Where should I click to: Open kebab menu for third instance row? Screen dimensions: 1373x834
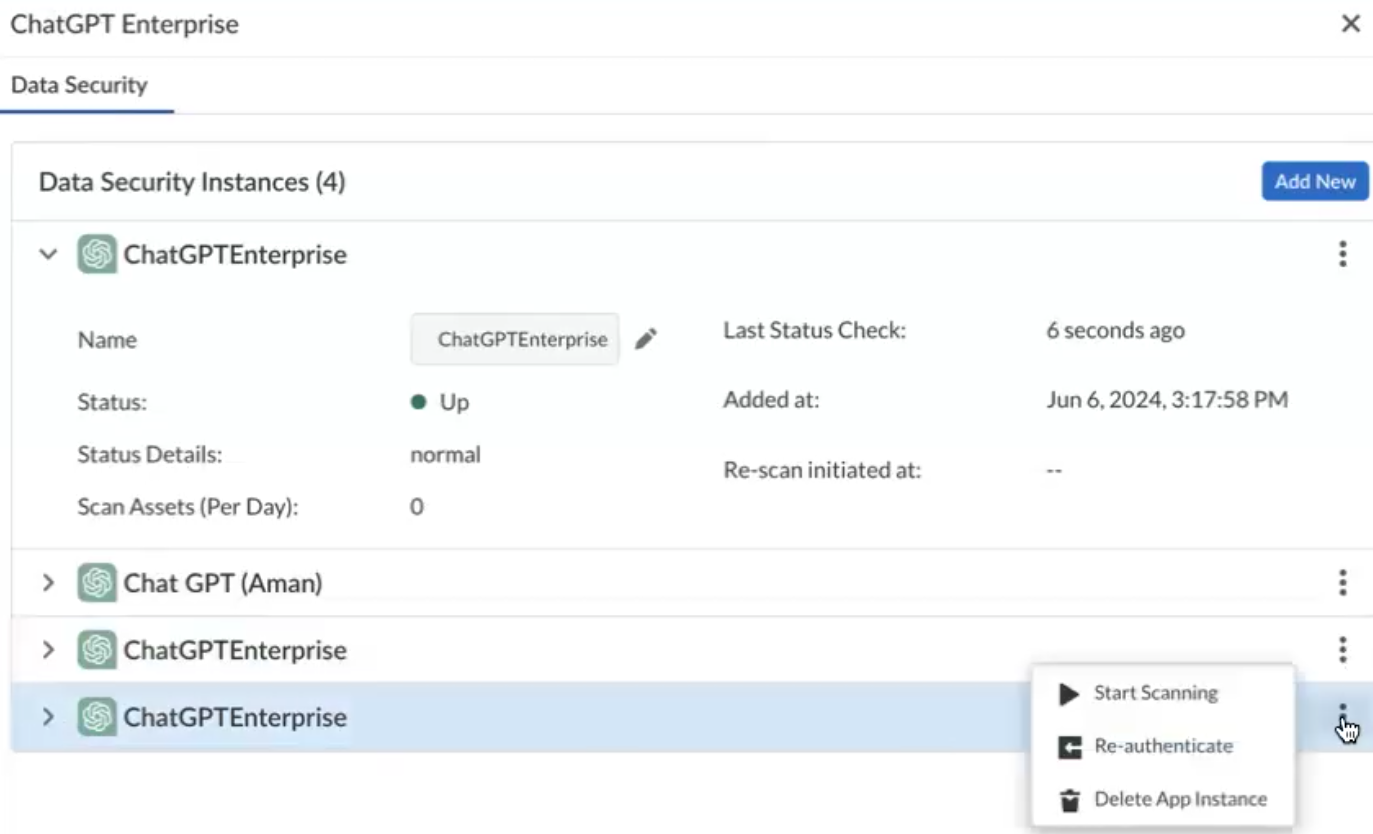[x=1342, y=650]
